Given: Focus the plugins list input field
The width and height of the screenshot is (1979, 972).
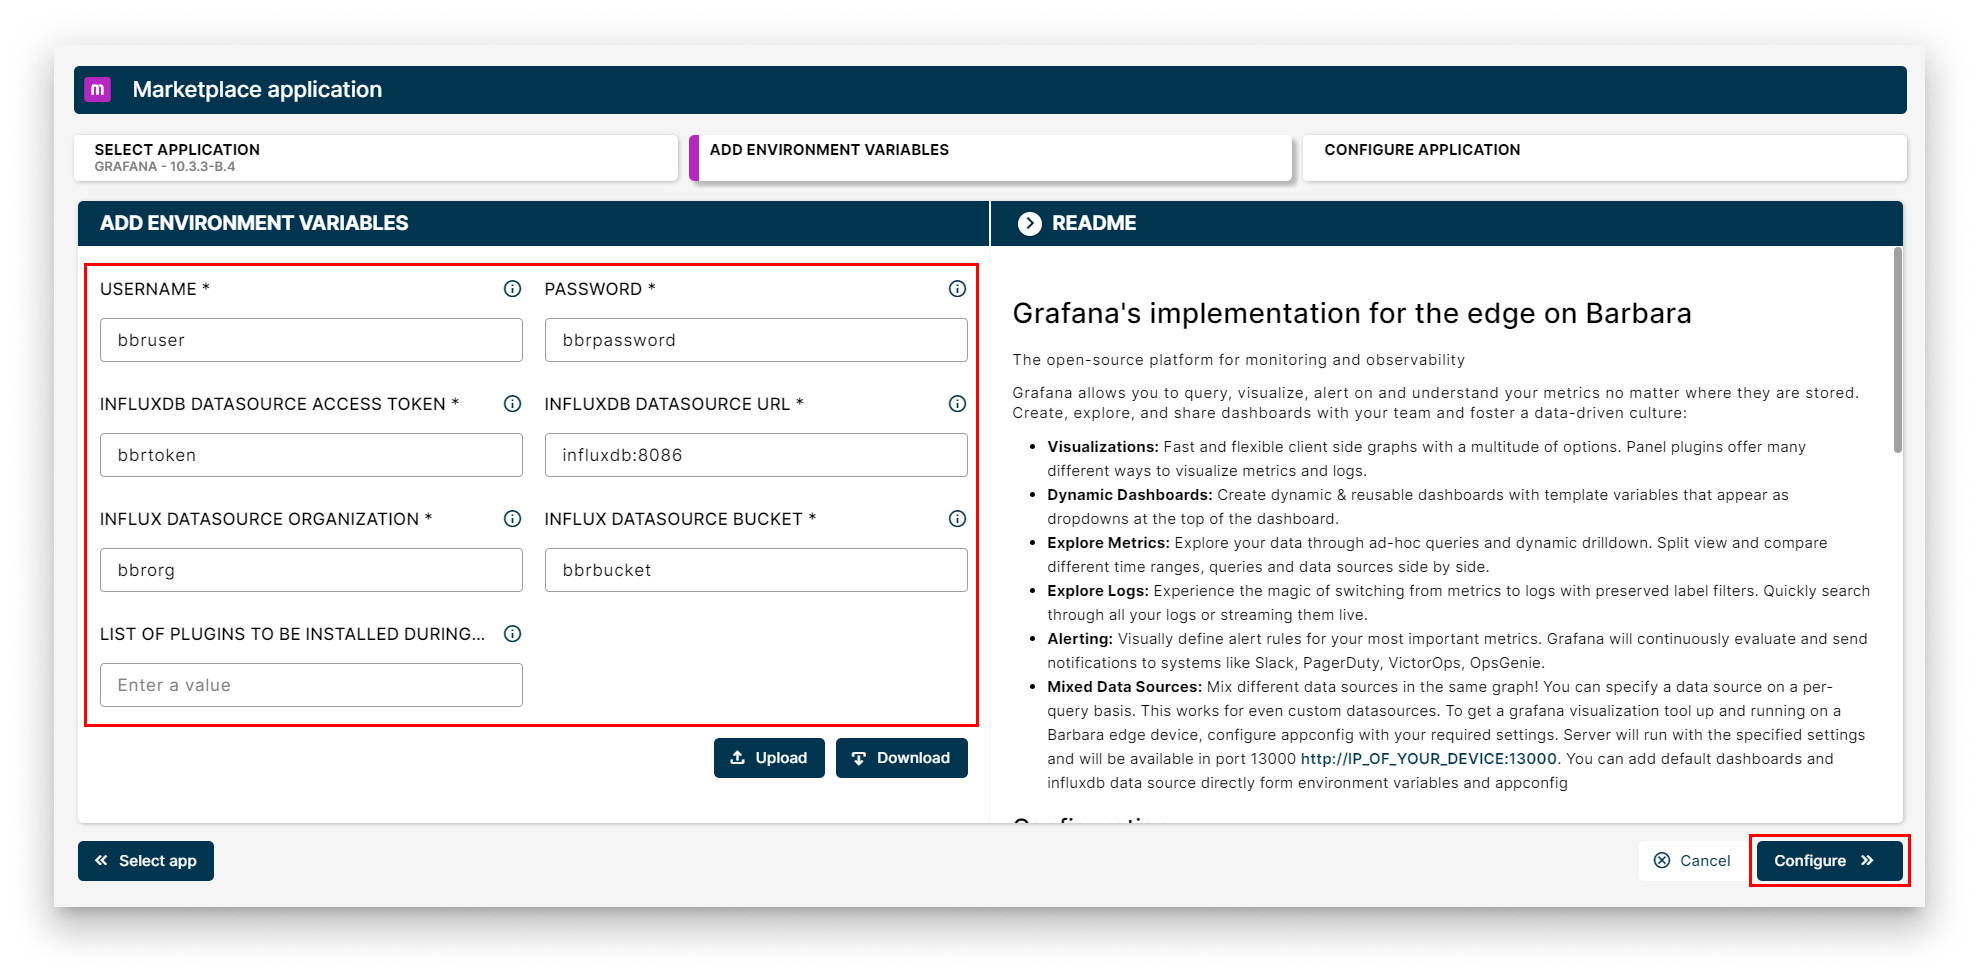Looking at the screenshot, I should click(311, 685).
